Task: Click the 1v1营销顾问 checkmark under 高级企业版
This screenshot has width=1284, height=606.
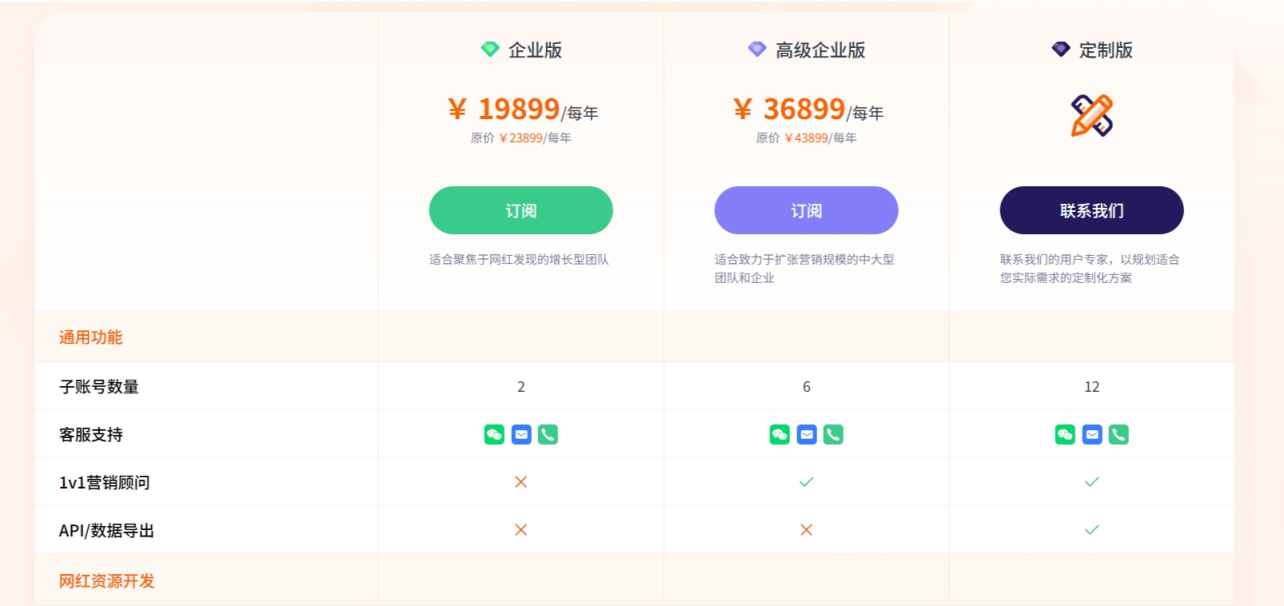Action: 806,482
